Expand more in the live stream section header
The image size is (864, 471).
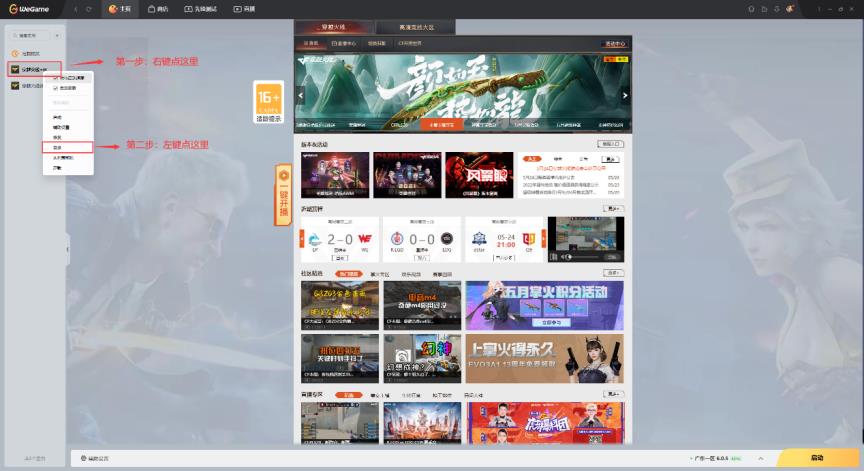(x=613, y=394)
